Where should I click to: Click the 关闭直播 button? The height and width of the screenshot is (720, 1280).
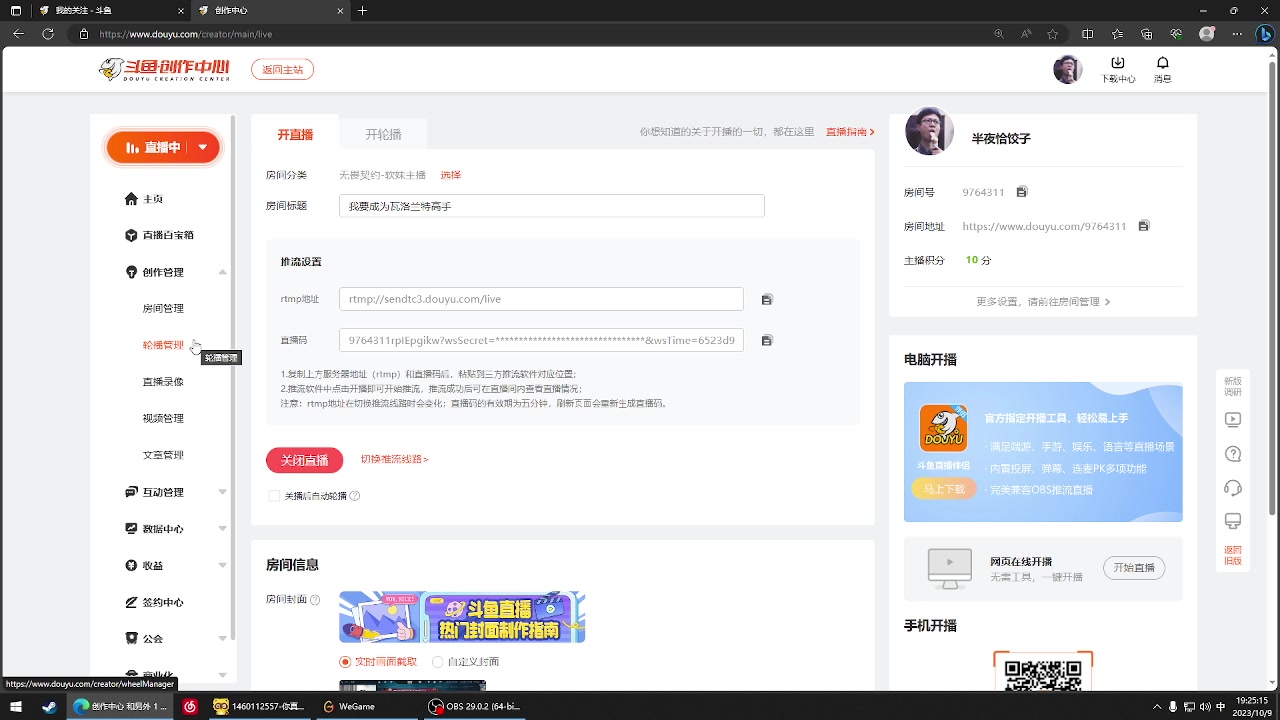pyautogui.click(x=304, y=460)
